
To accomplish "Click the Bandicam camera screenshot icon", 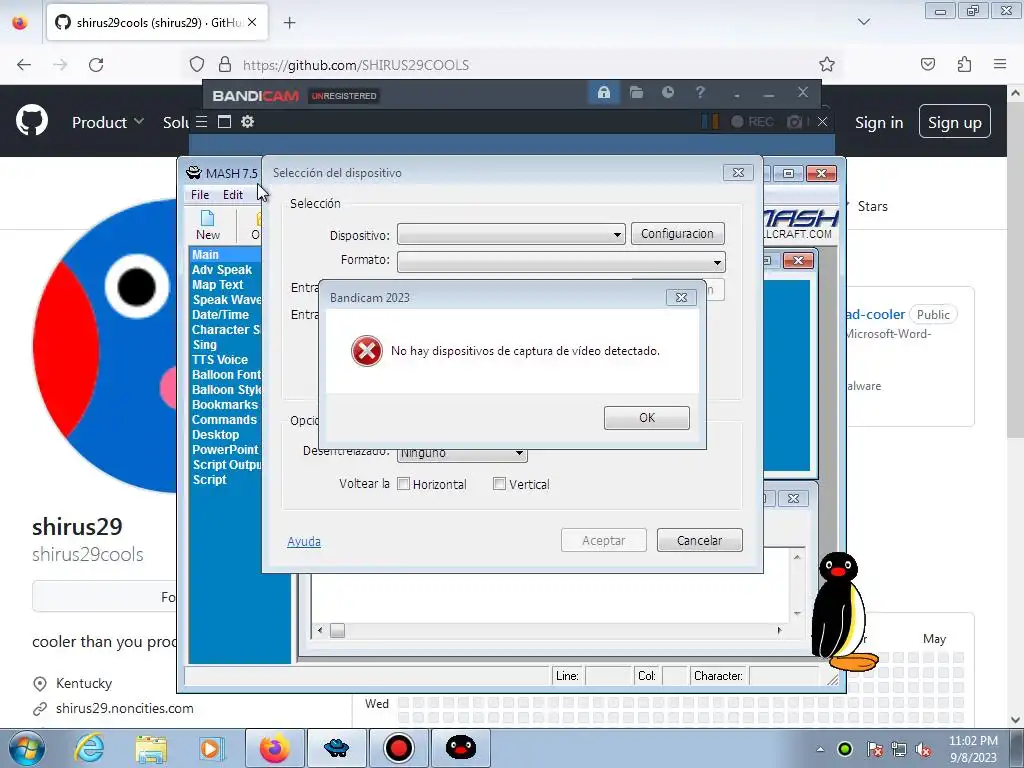I will pos(794,121).
